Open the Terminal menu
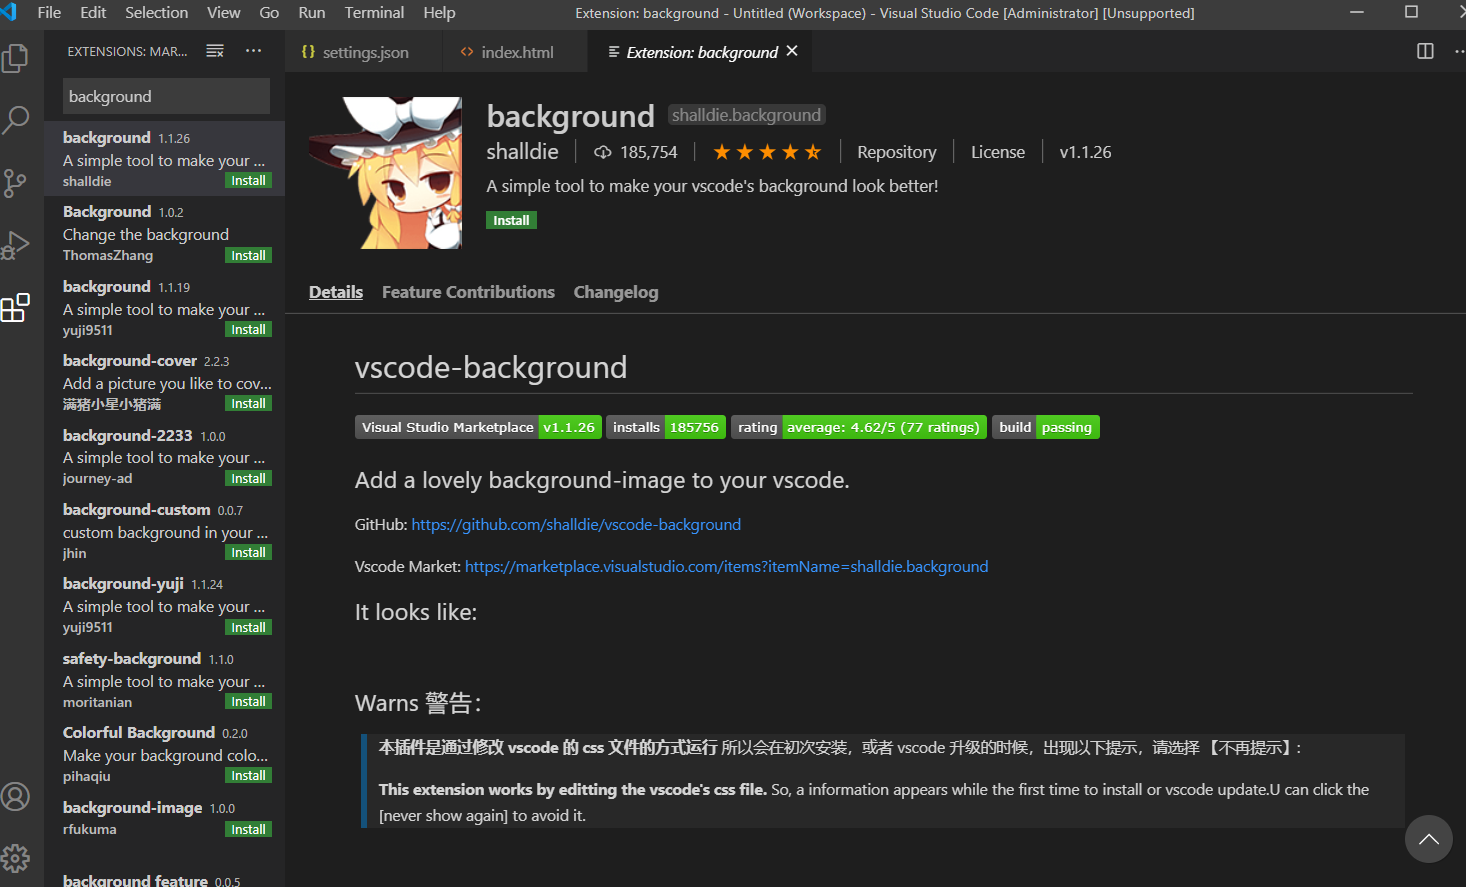The image size is (1466, 887). pos(374,13)
